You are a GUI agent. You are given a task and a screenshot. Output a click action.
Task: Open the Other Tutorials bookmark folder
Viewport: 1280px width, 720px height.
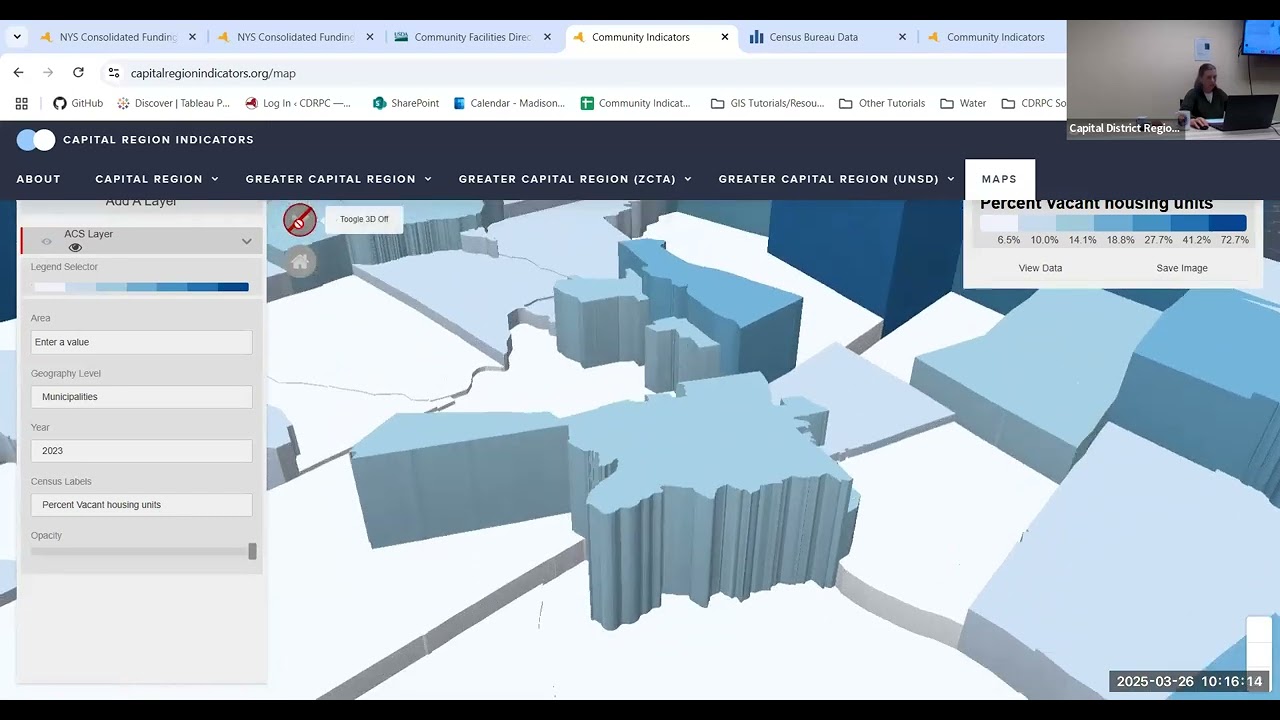coord(882,103)
